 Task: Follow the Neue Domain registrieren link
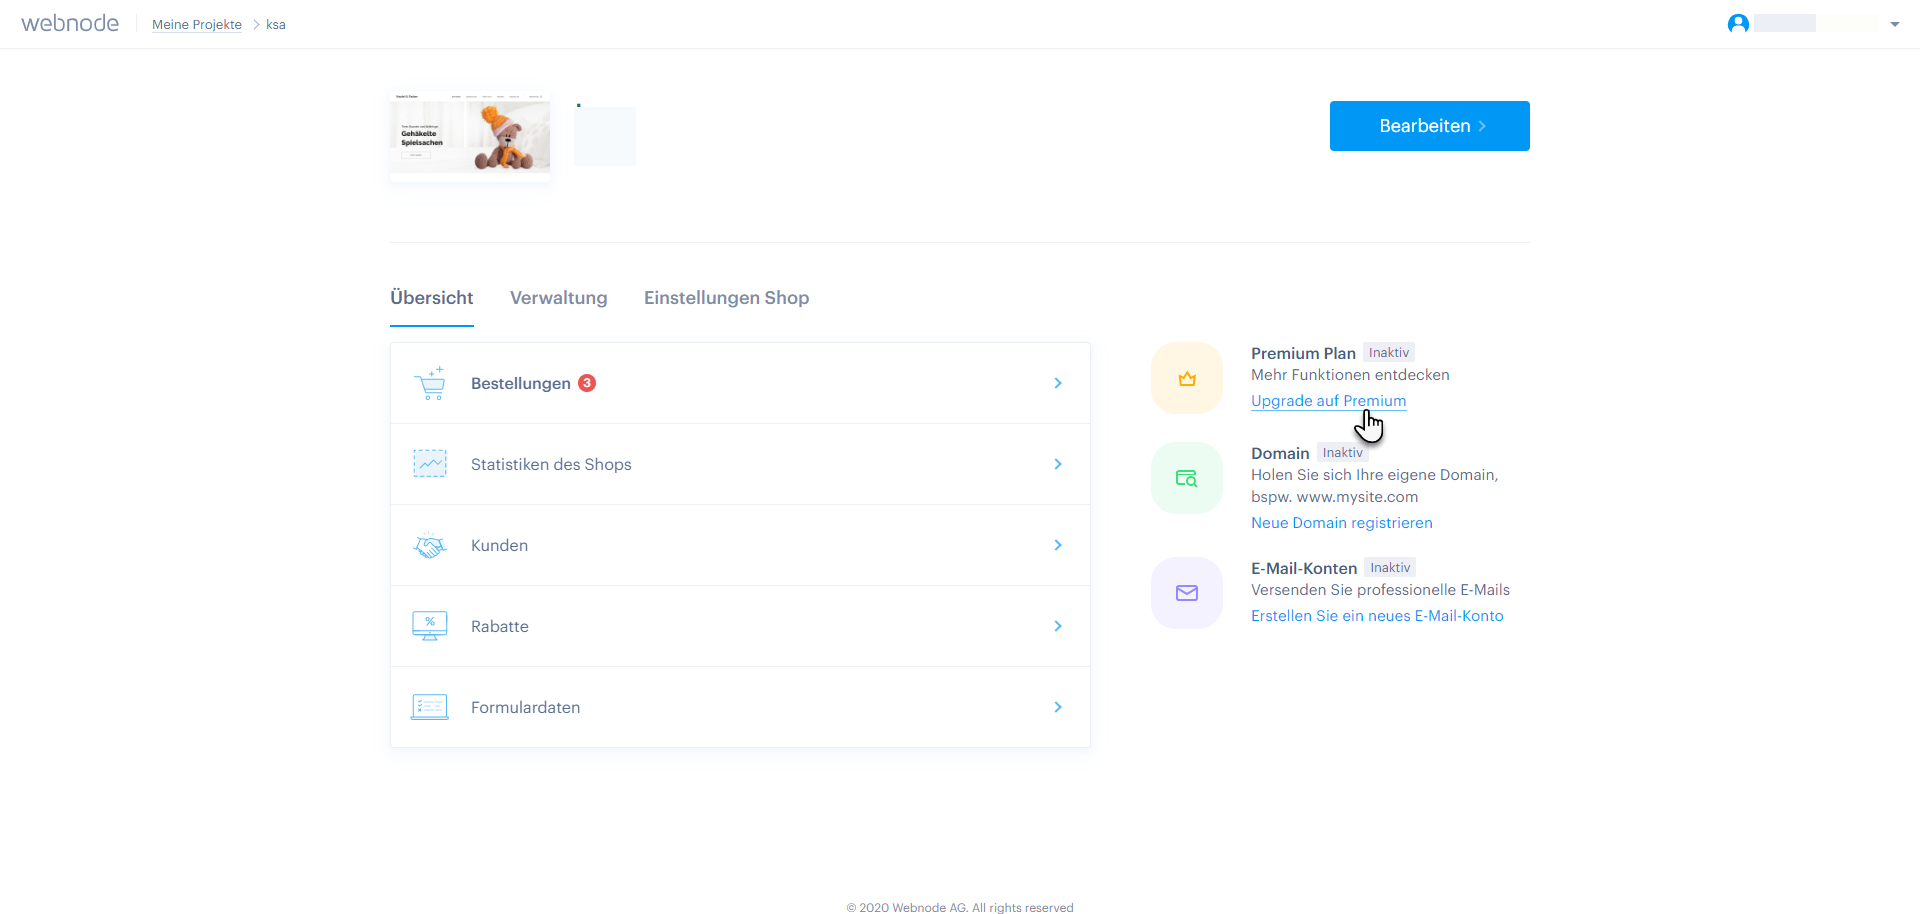click(x=1341, y=523)
